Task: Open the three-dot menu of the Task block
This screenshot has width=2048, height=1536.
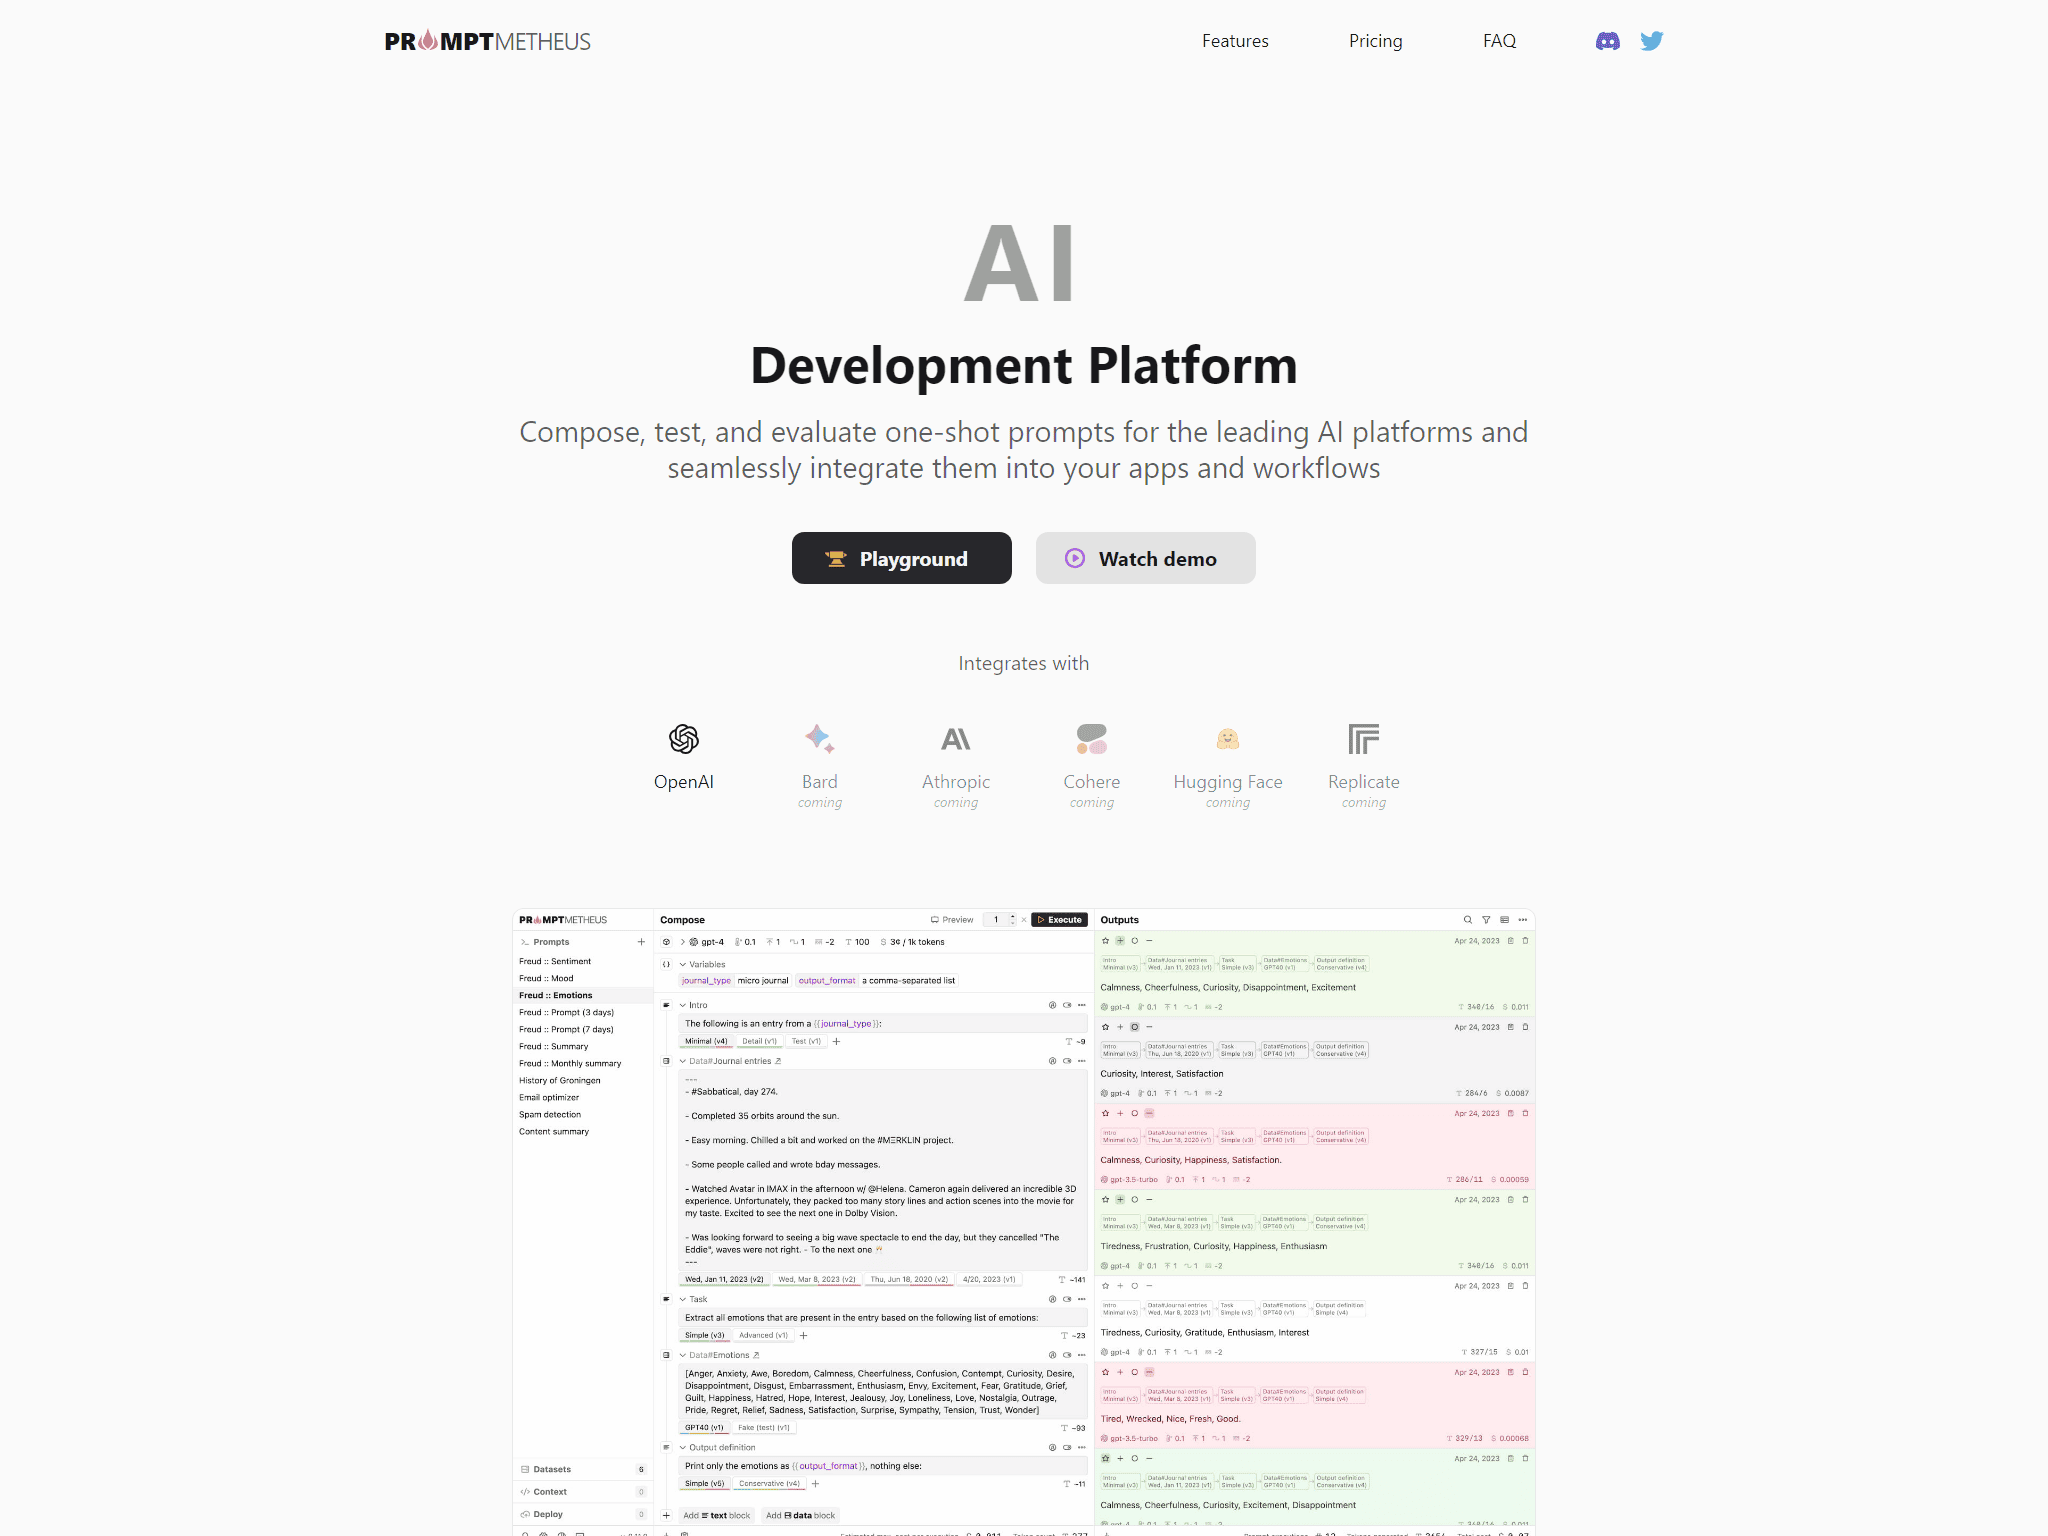Action: coord(1081,1299)
